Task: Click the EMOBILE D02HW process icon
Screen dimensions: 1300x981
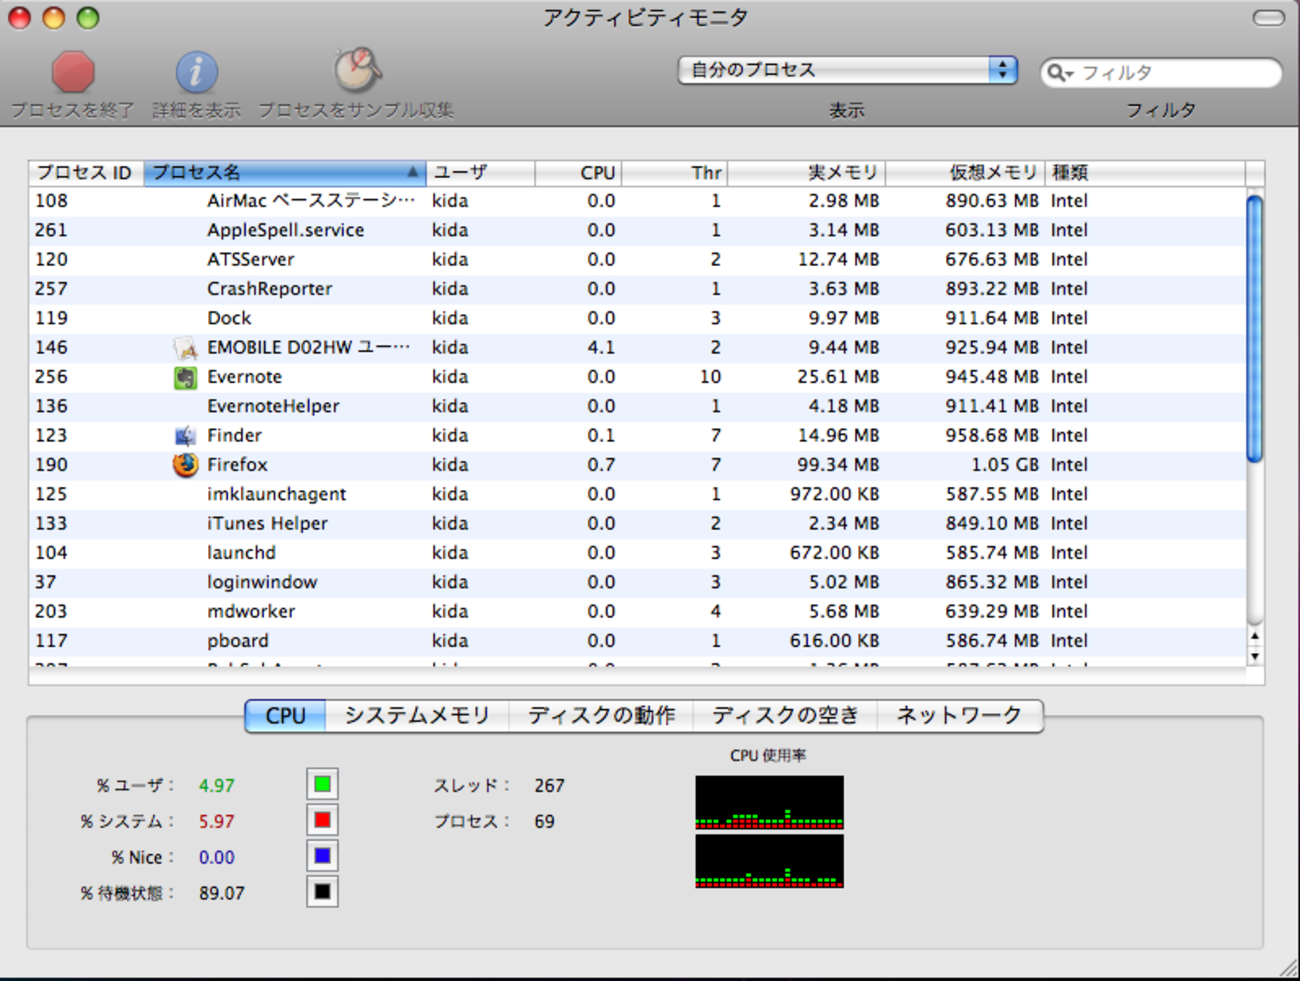Action: [x=185, y=348]
